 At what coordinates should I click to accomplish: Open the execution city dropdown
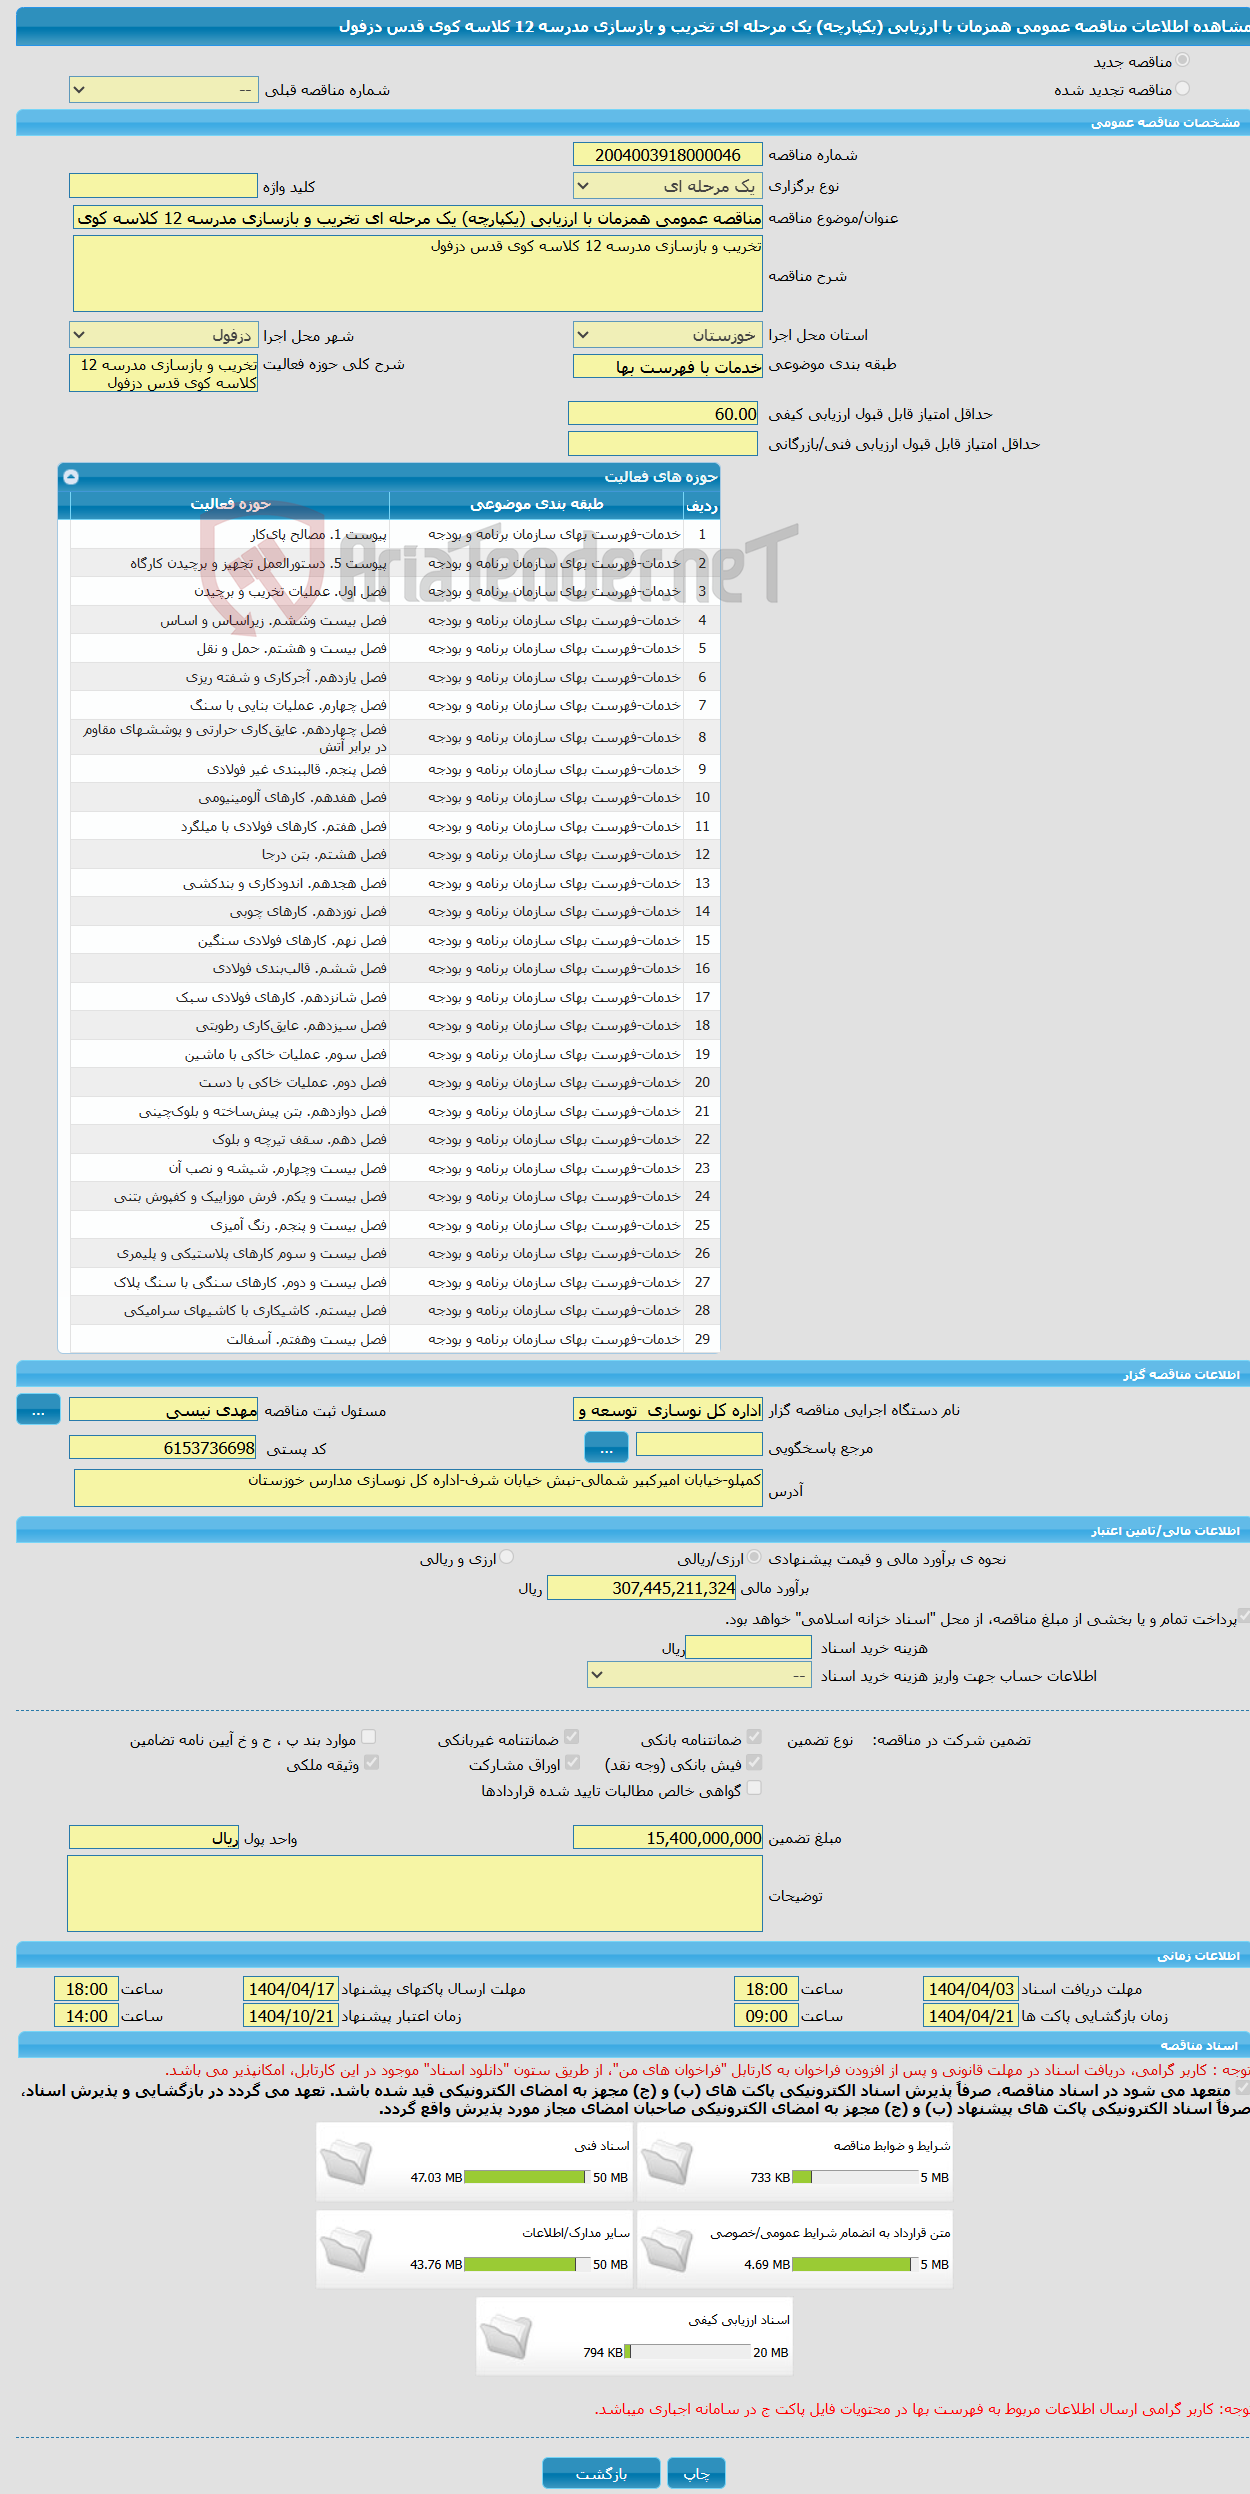[164, 335]
